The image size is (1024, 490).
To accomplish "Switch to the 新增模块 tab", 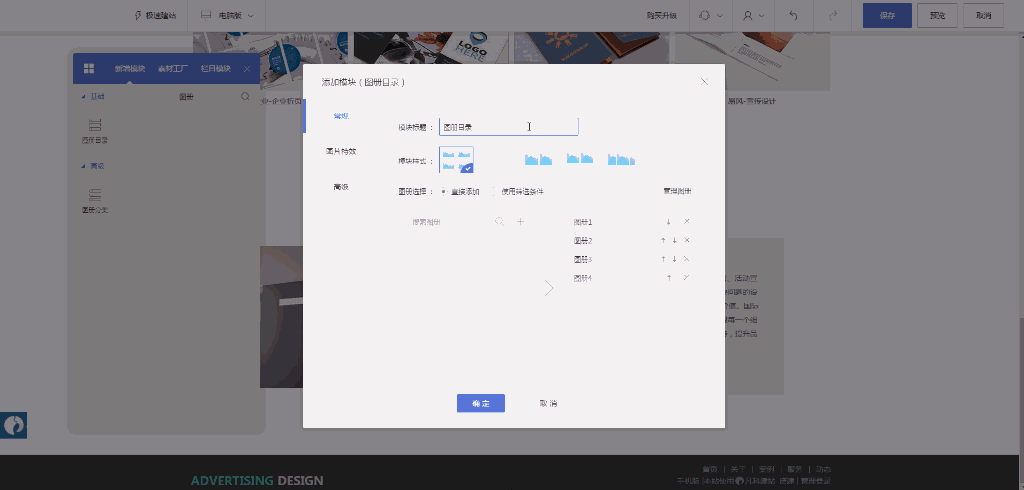I will [x=129, y=69].
